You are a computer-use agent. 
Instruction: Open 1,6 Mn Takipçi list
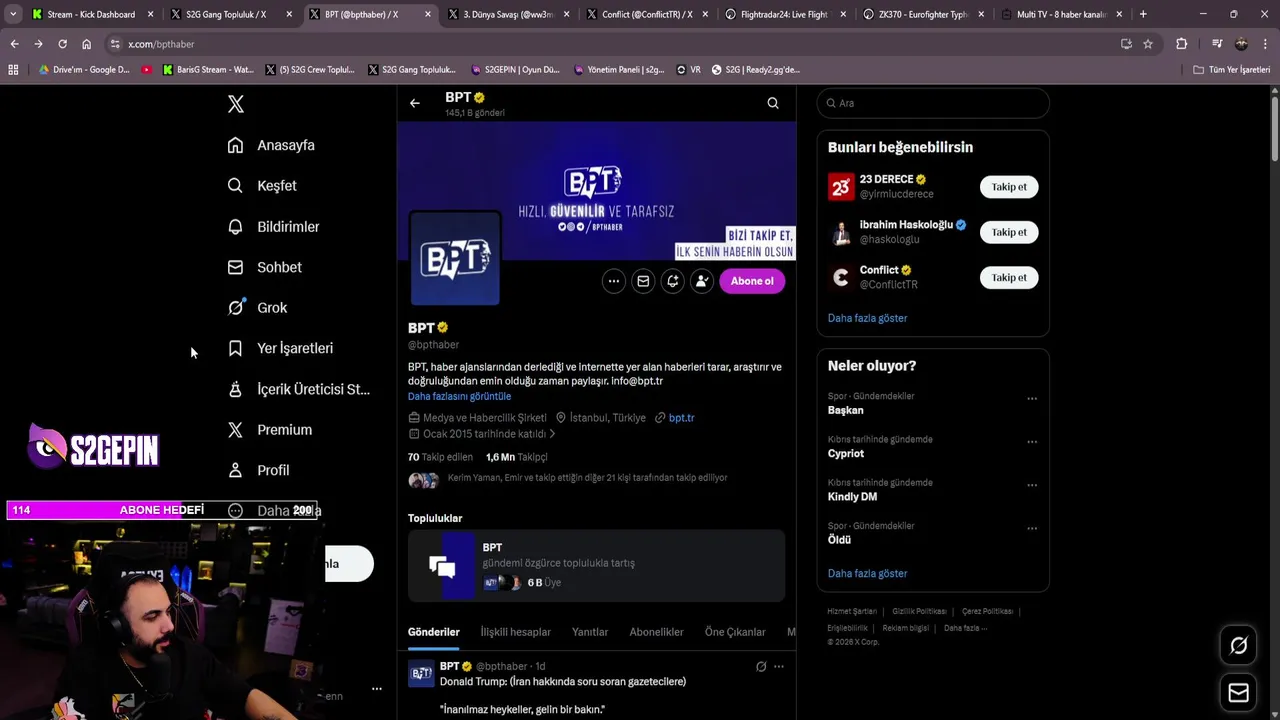(x=516, y=457)
